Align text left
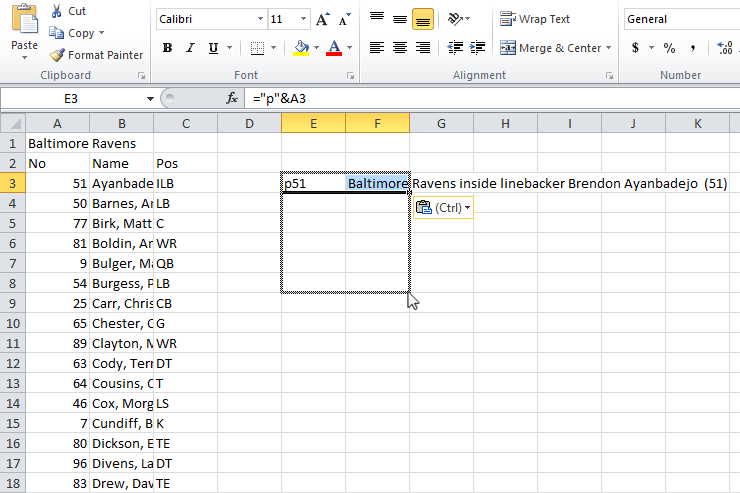 377,48
